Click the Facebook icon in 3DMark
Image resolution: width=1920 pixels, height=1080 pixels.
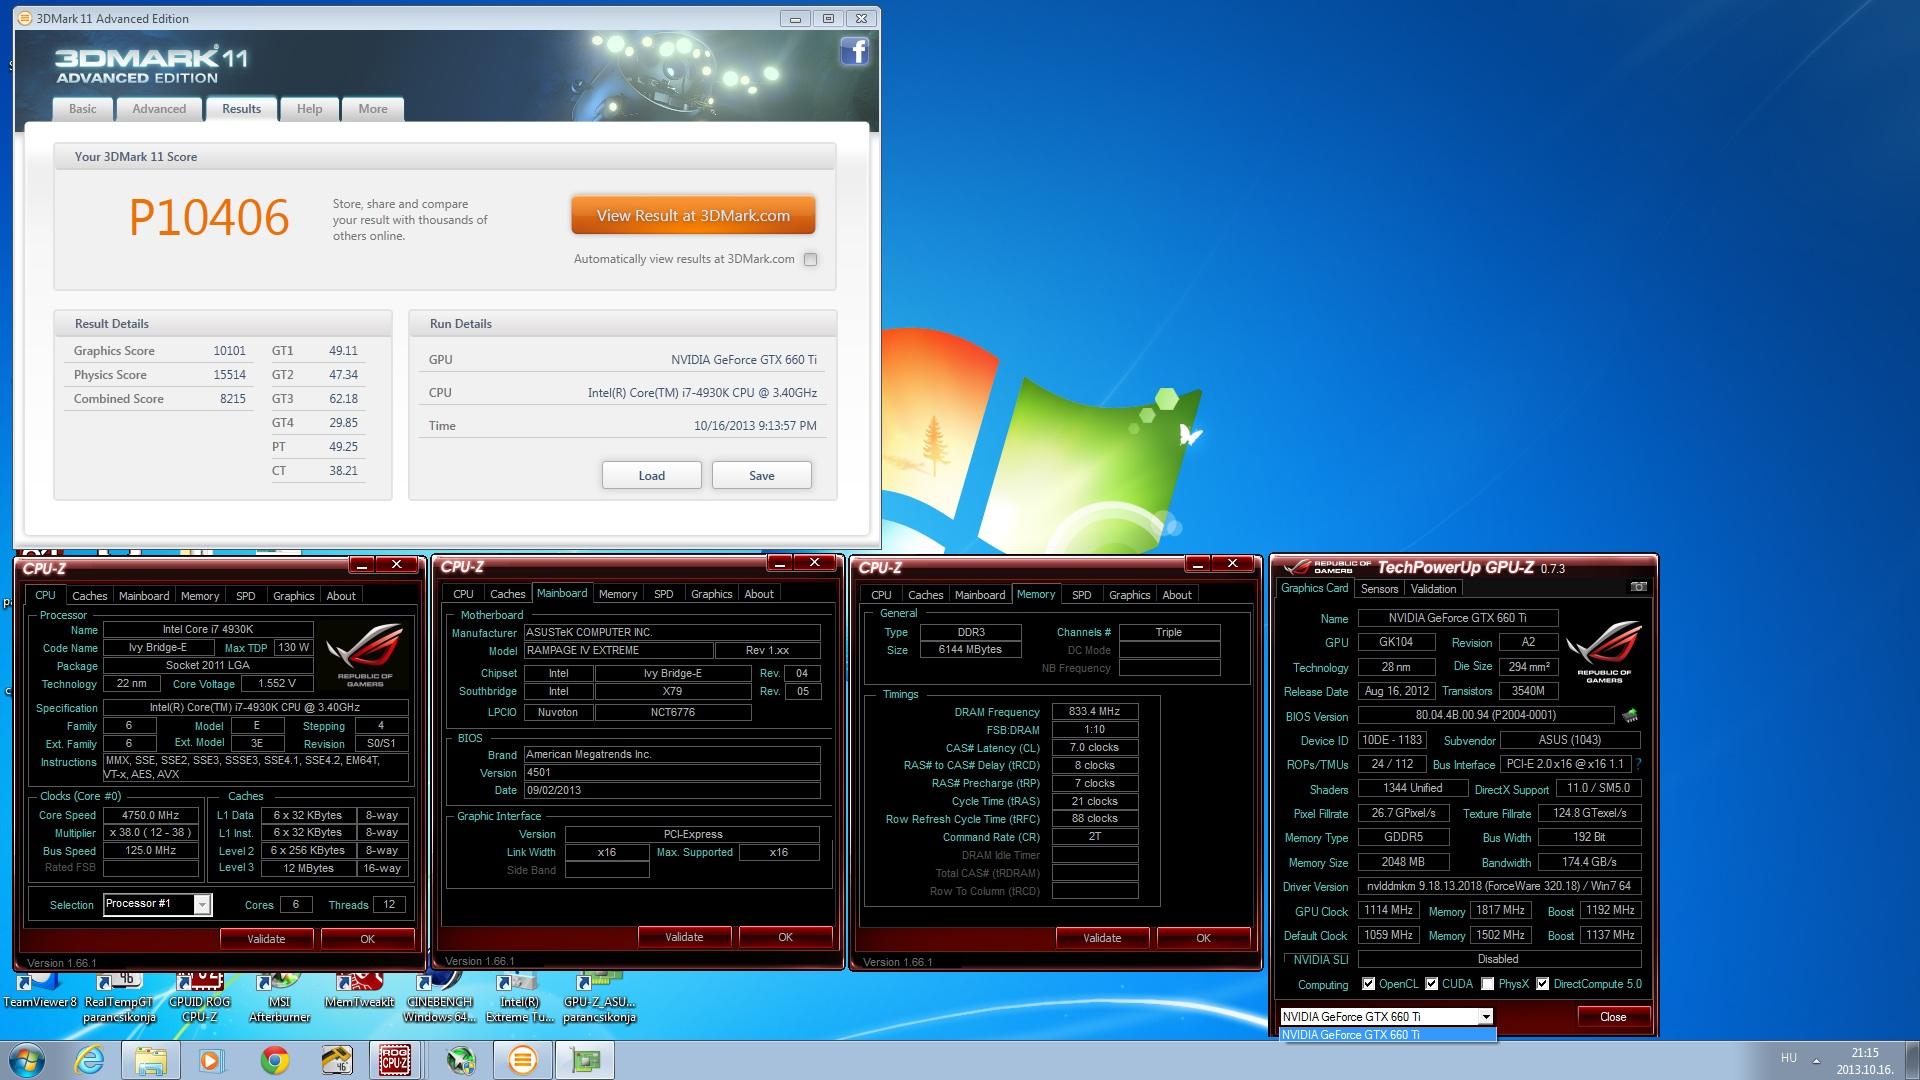click(x=854, y=51)
